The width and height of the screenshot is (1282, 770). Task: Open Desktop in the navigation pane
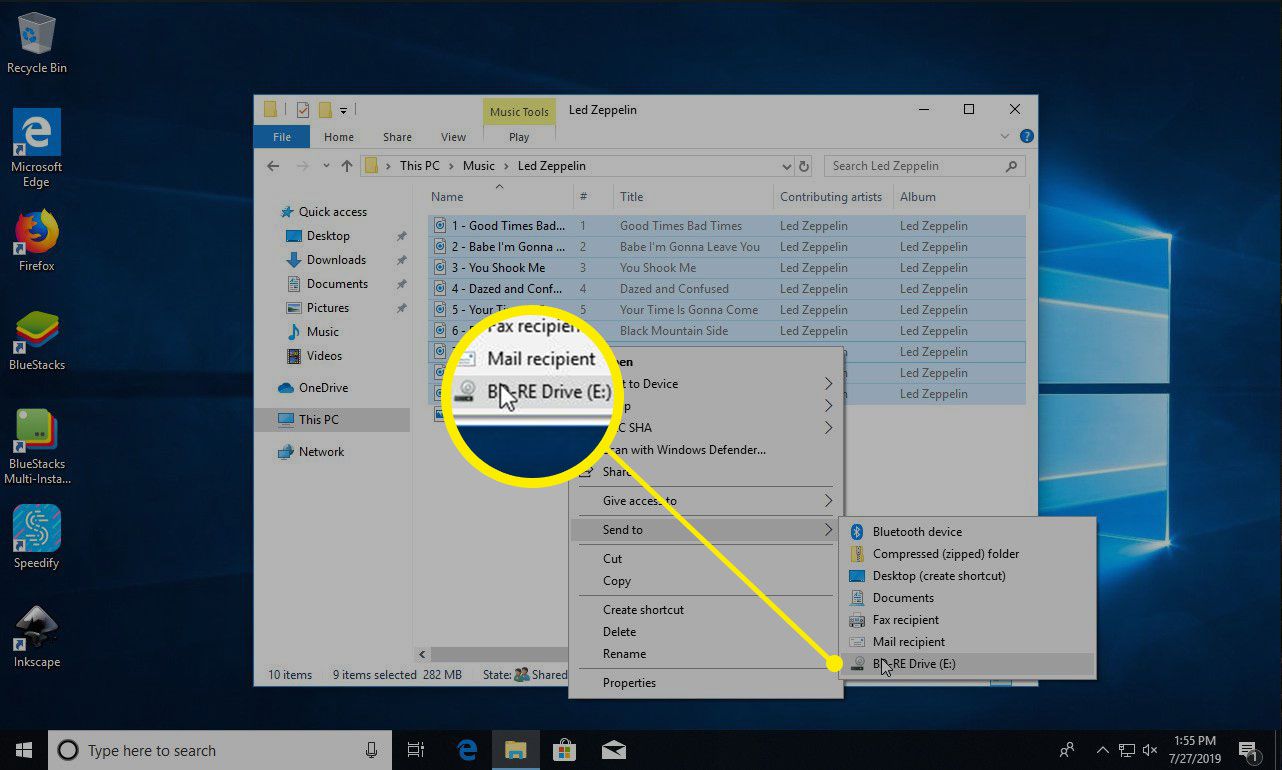point(328,236)
